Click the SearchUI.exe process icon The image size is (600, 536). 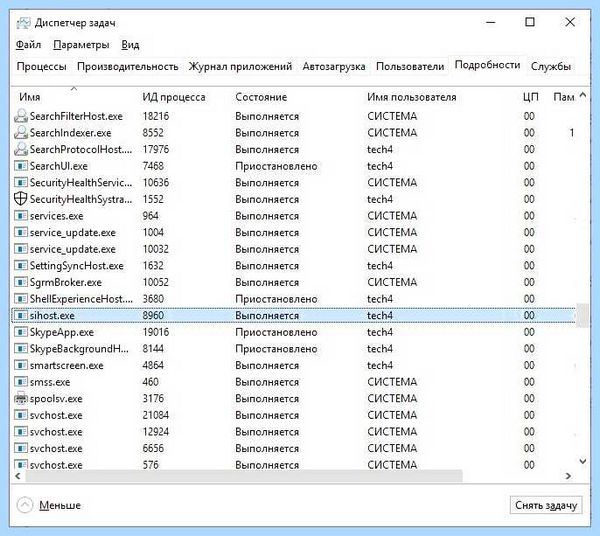pos(21,166)
